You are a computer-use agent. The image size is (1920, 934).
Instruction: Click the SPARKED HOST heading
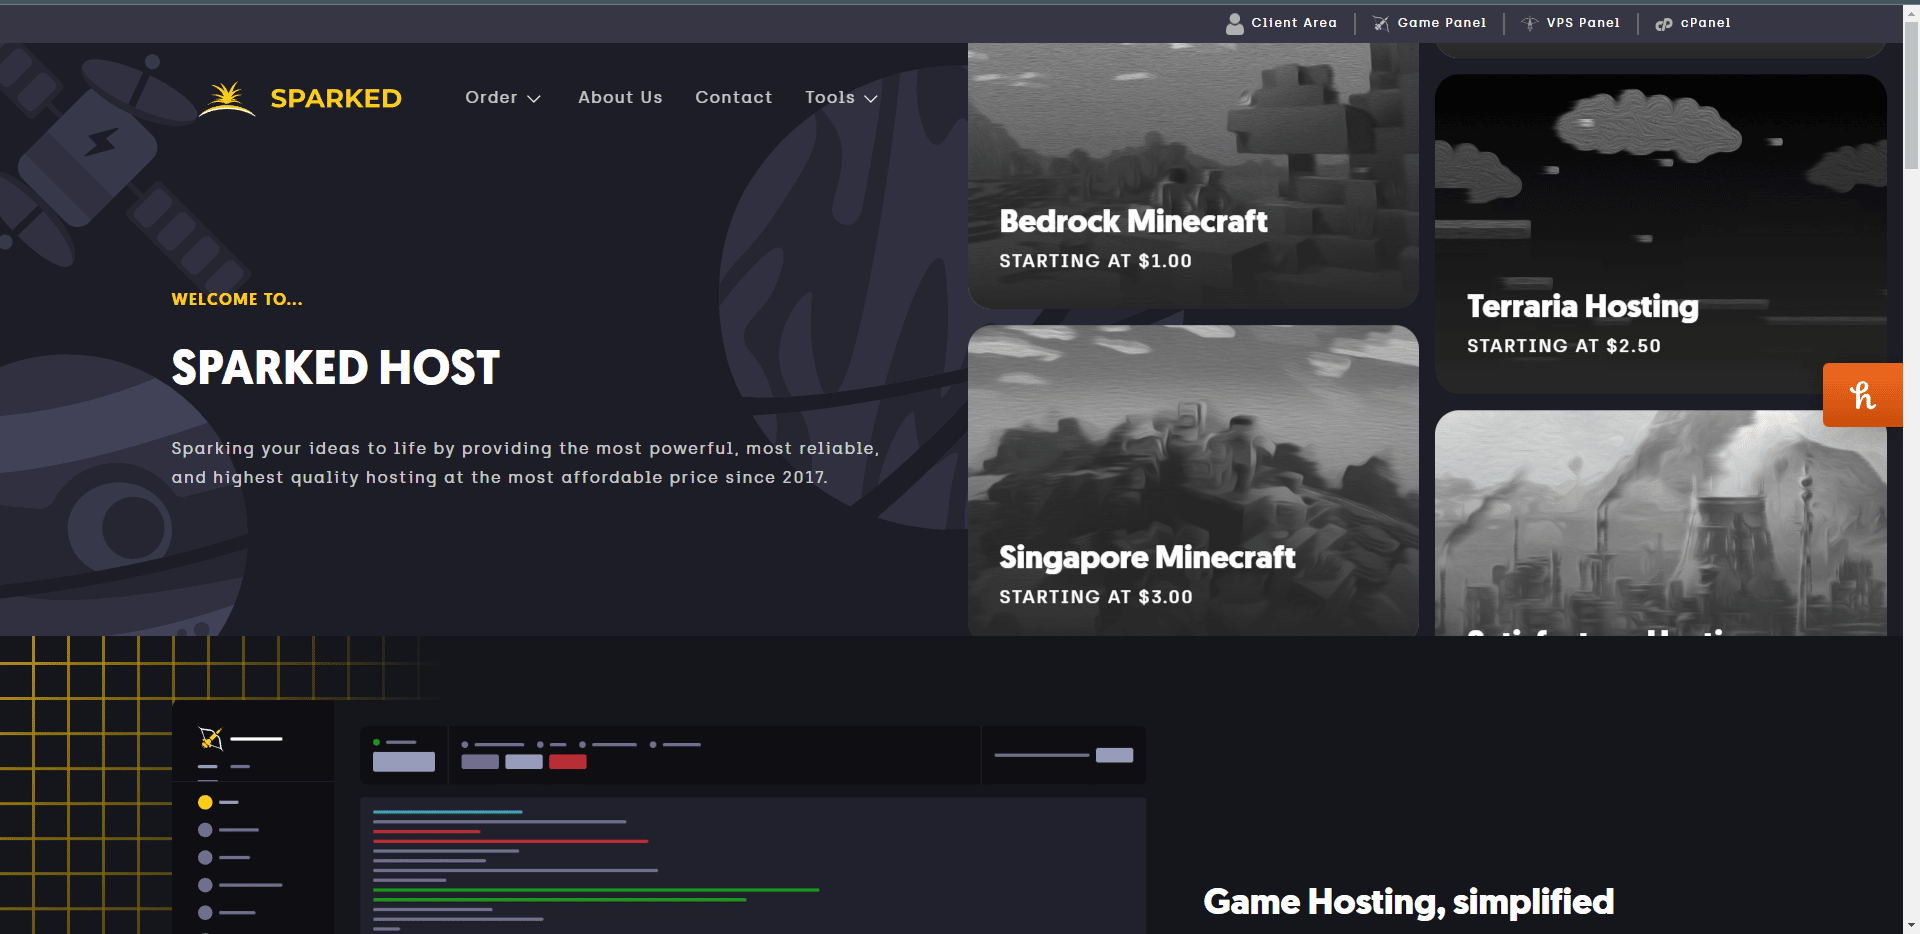(335, 368)
